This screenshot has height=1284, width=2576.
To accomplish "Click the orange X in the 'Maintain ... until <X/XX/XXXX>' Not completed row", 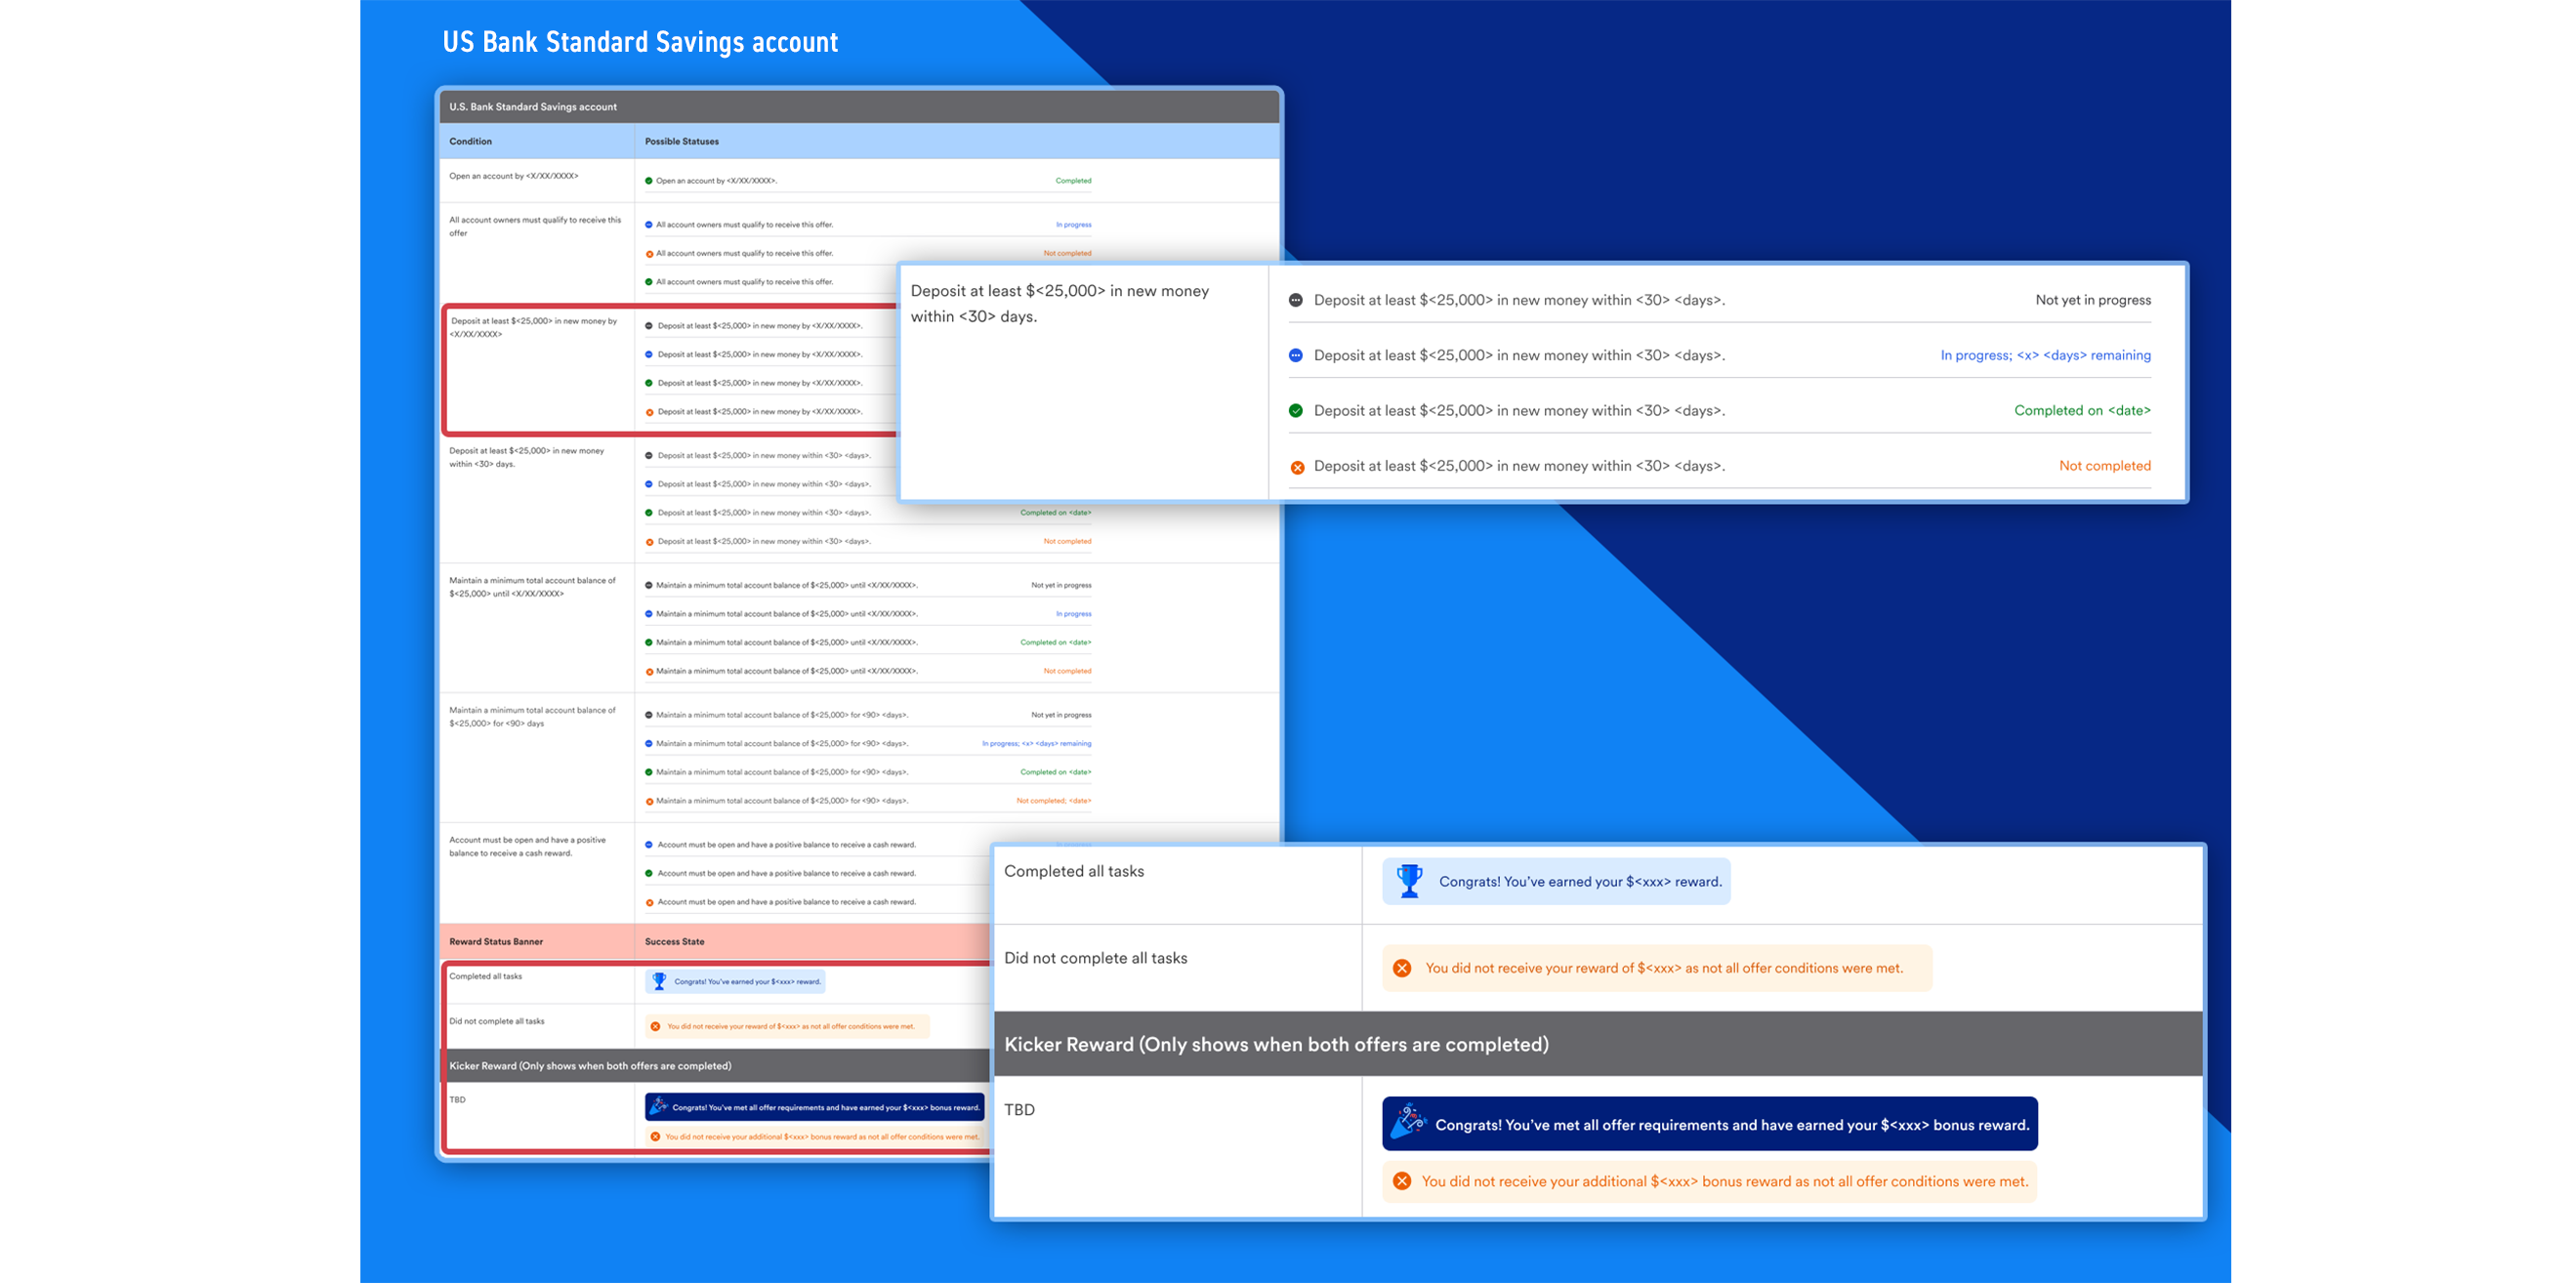I will (649, 672).
